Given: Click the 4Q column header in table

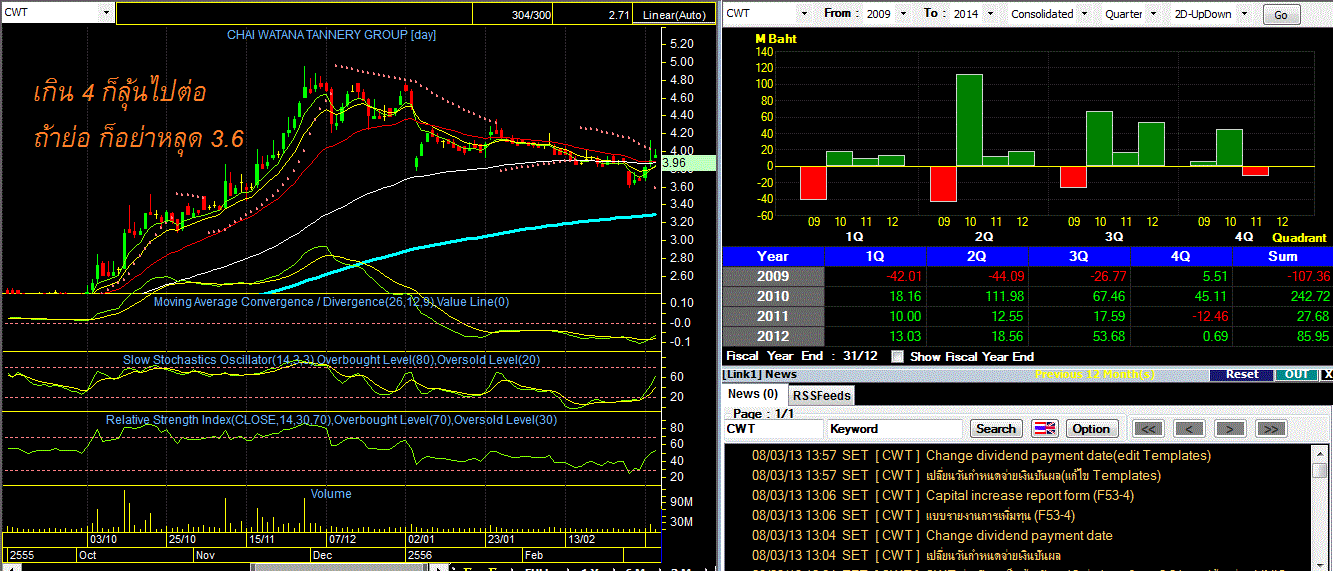Looking at the screenshot, I should coord(1181,256).
